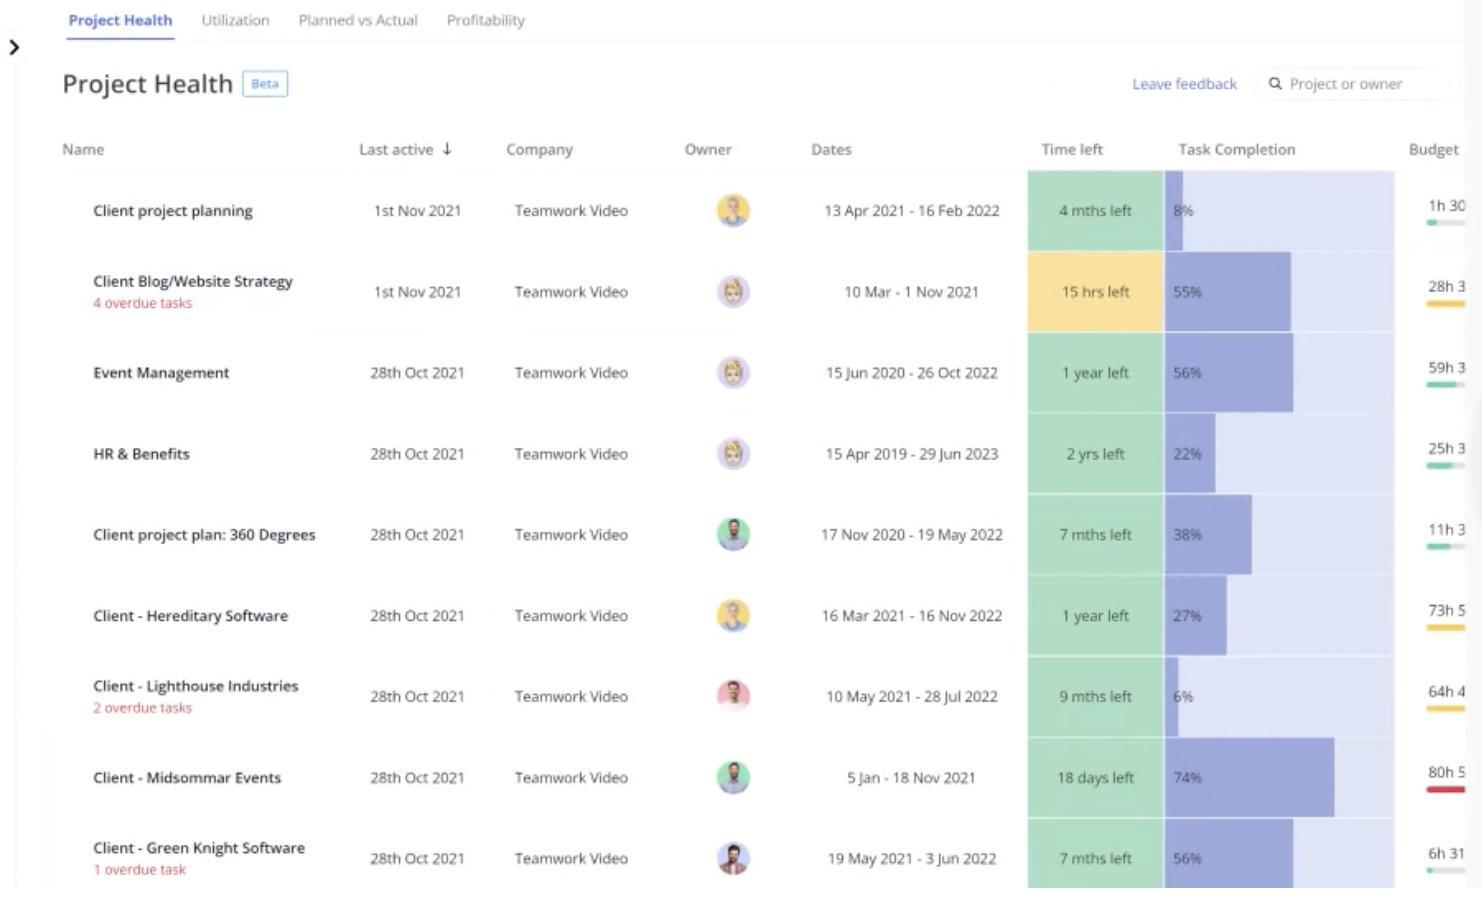1482x922 pixels.
Task: Sort by Time left column header
Action: (x=1072, y=149)
